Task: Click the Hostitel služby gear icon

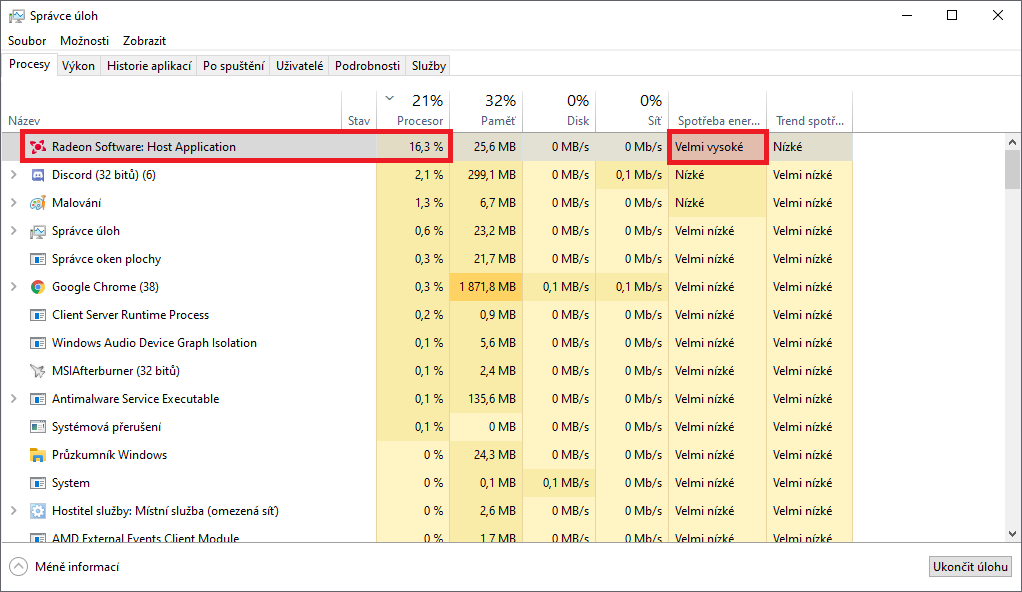Action: click(38, 511)
